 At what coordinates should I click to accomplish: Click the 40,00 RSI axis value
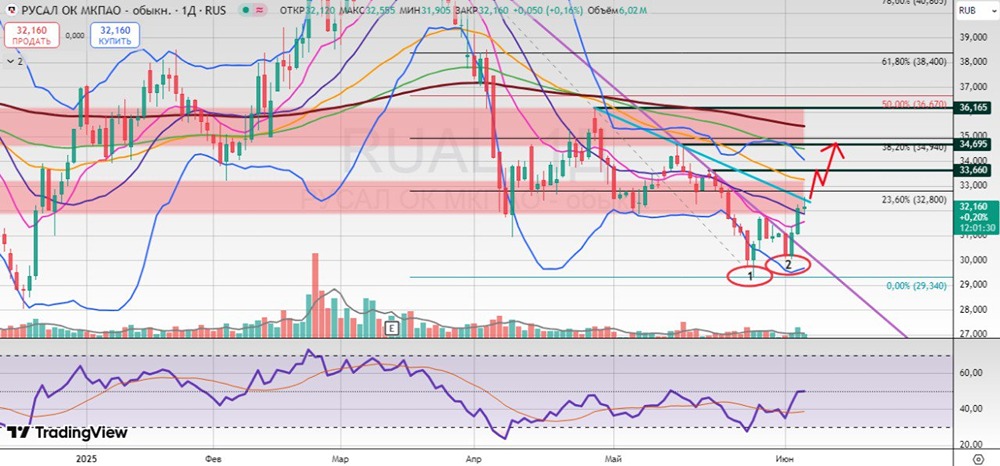973,409
